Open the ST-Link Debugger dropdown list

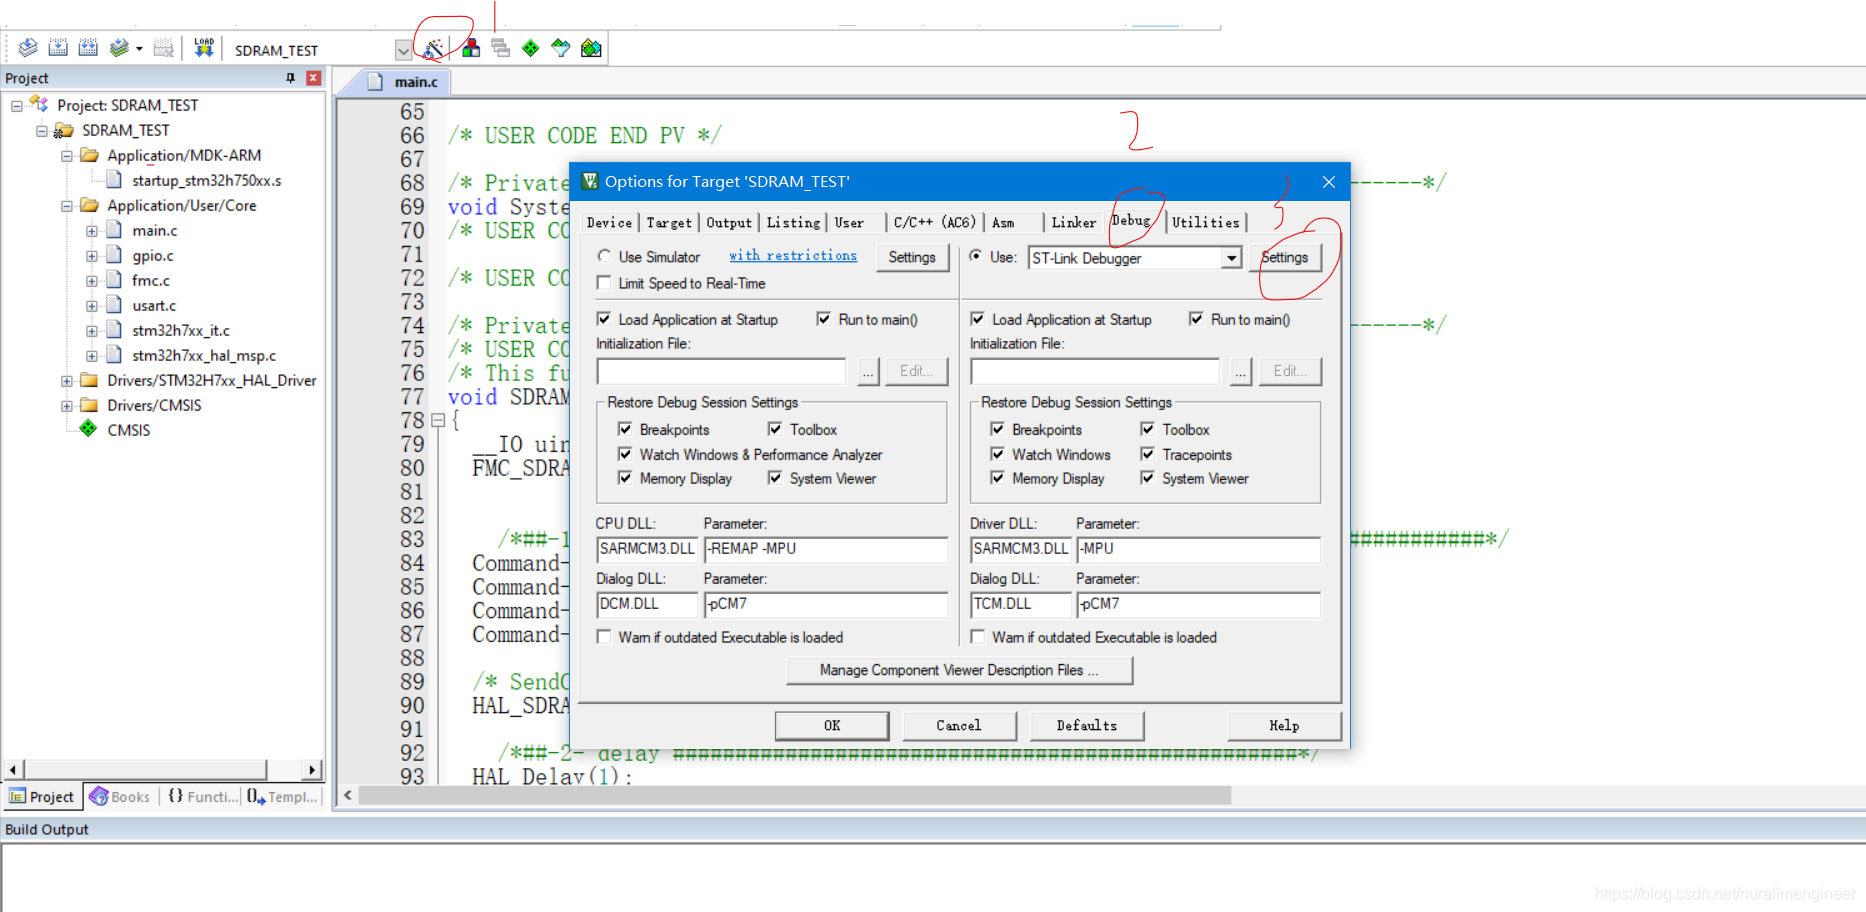coord(1232,258)
